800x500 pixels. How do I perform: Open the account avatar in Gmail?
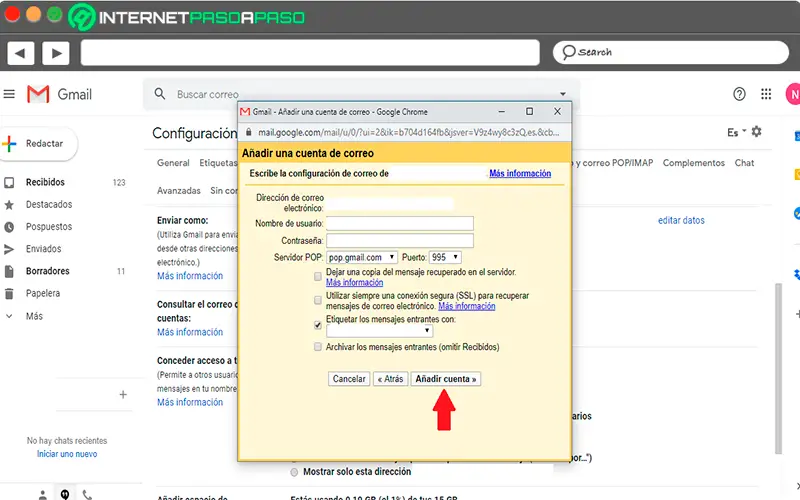pyautogui.click(x=793, y=94)
